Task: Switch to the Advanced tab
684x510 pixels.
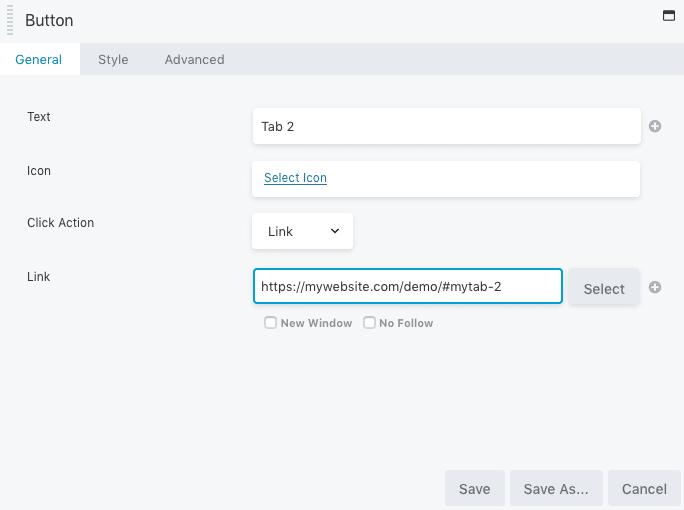Action: point(195,59)
